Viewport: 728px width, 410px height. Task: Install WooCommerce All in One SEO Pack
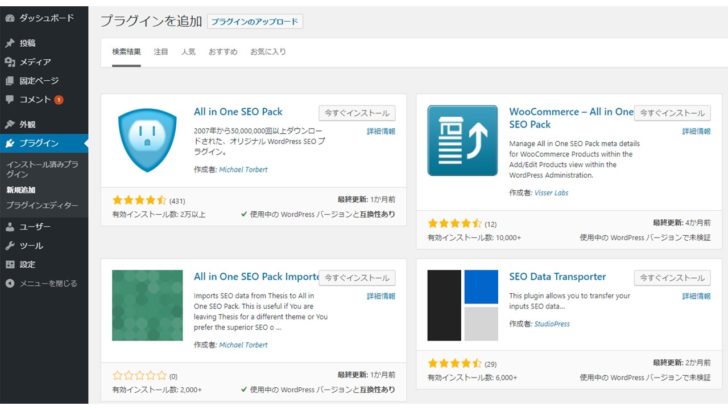[x=672, y=113]
